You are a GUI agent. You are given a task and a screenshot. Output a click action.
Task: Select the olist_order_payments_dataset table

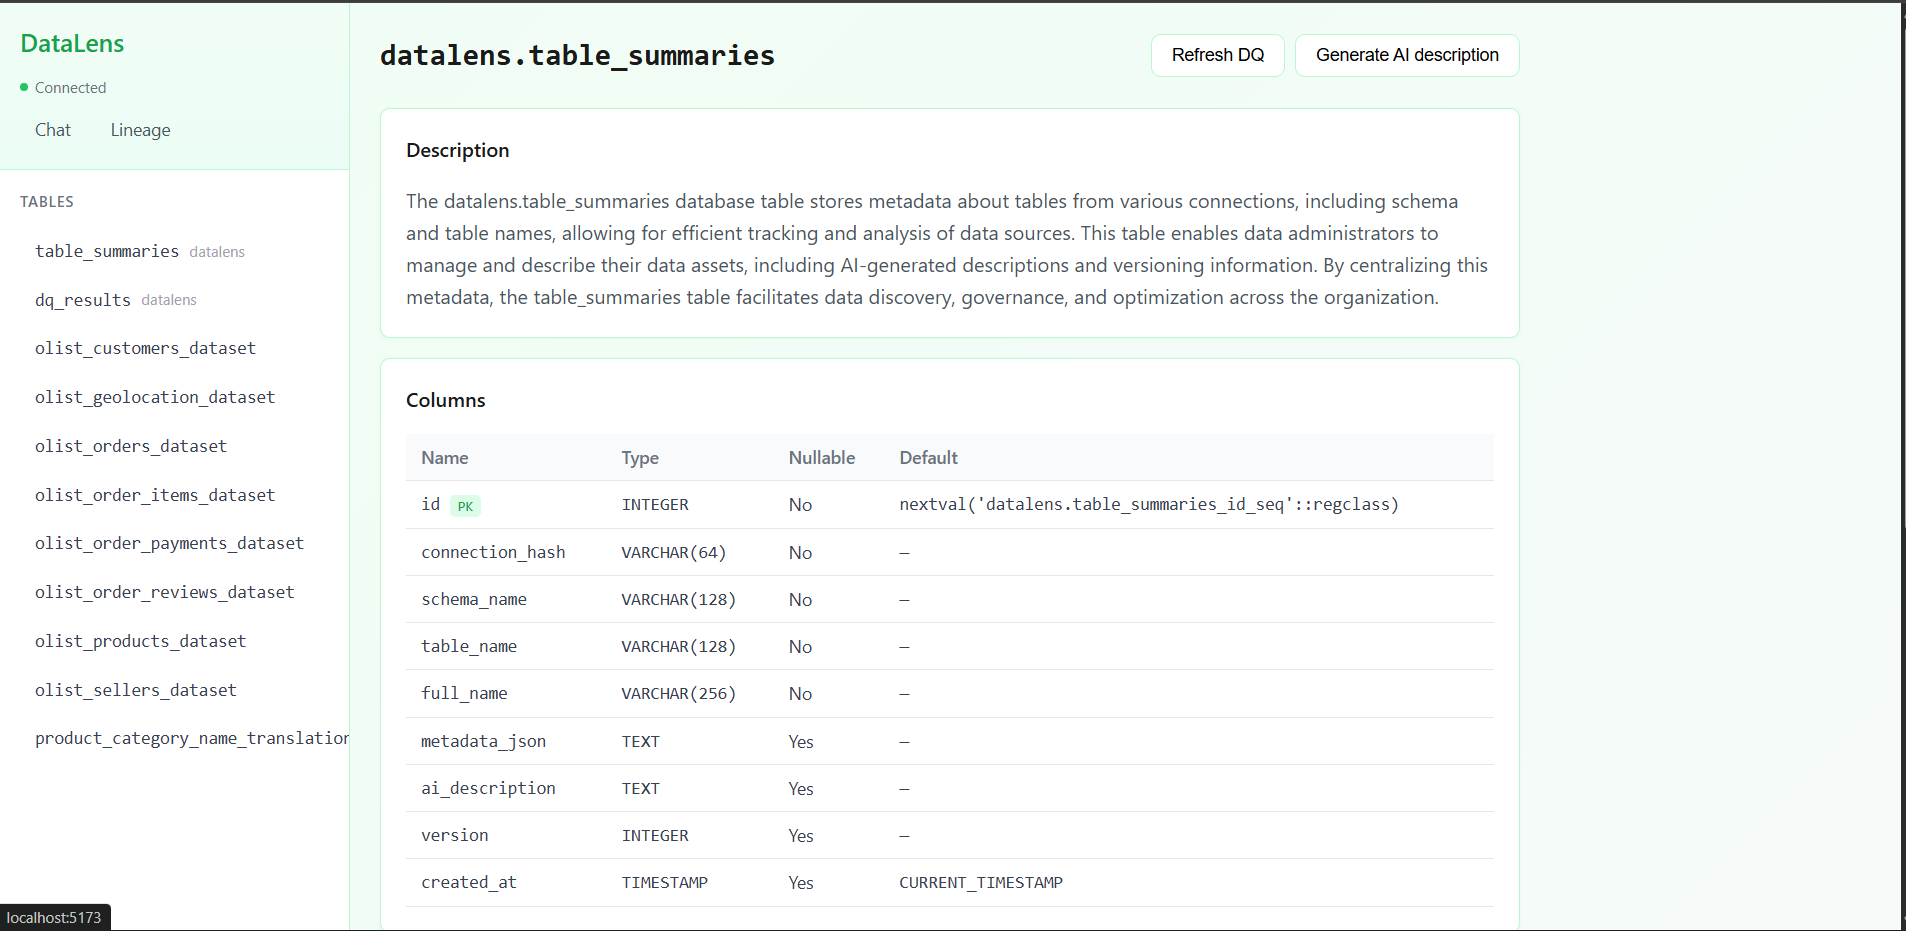tap(169, 543)
